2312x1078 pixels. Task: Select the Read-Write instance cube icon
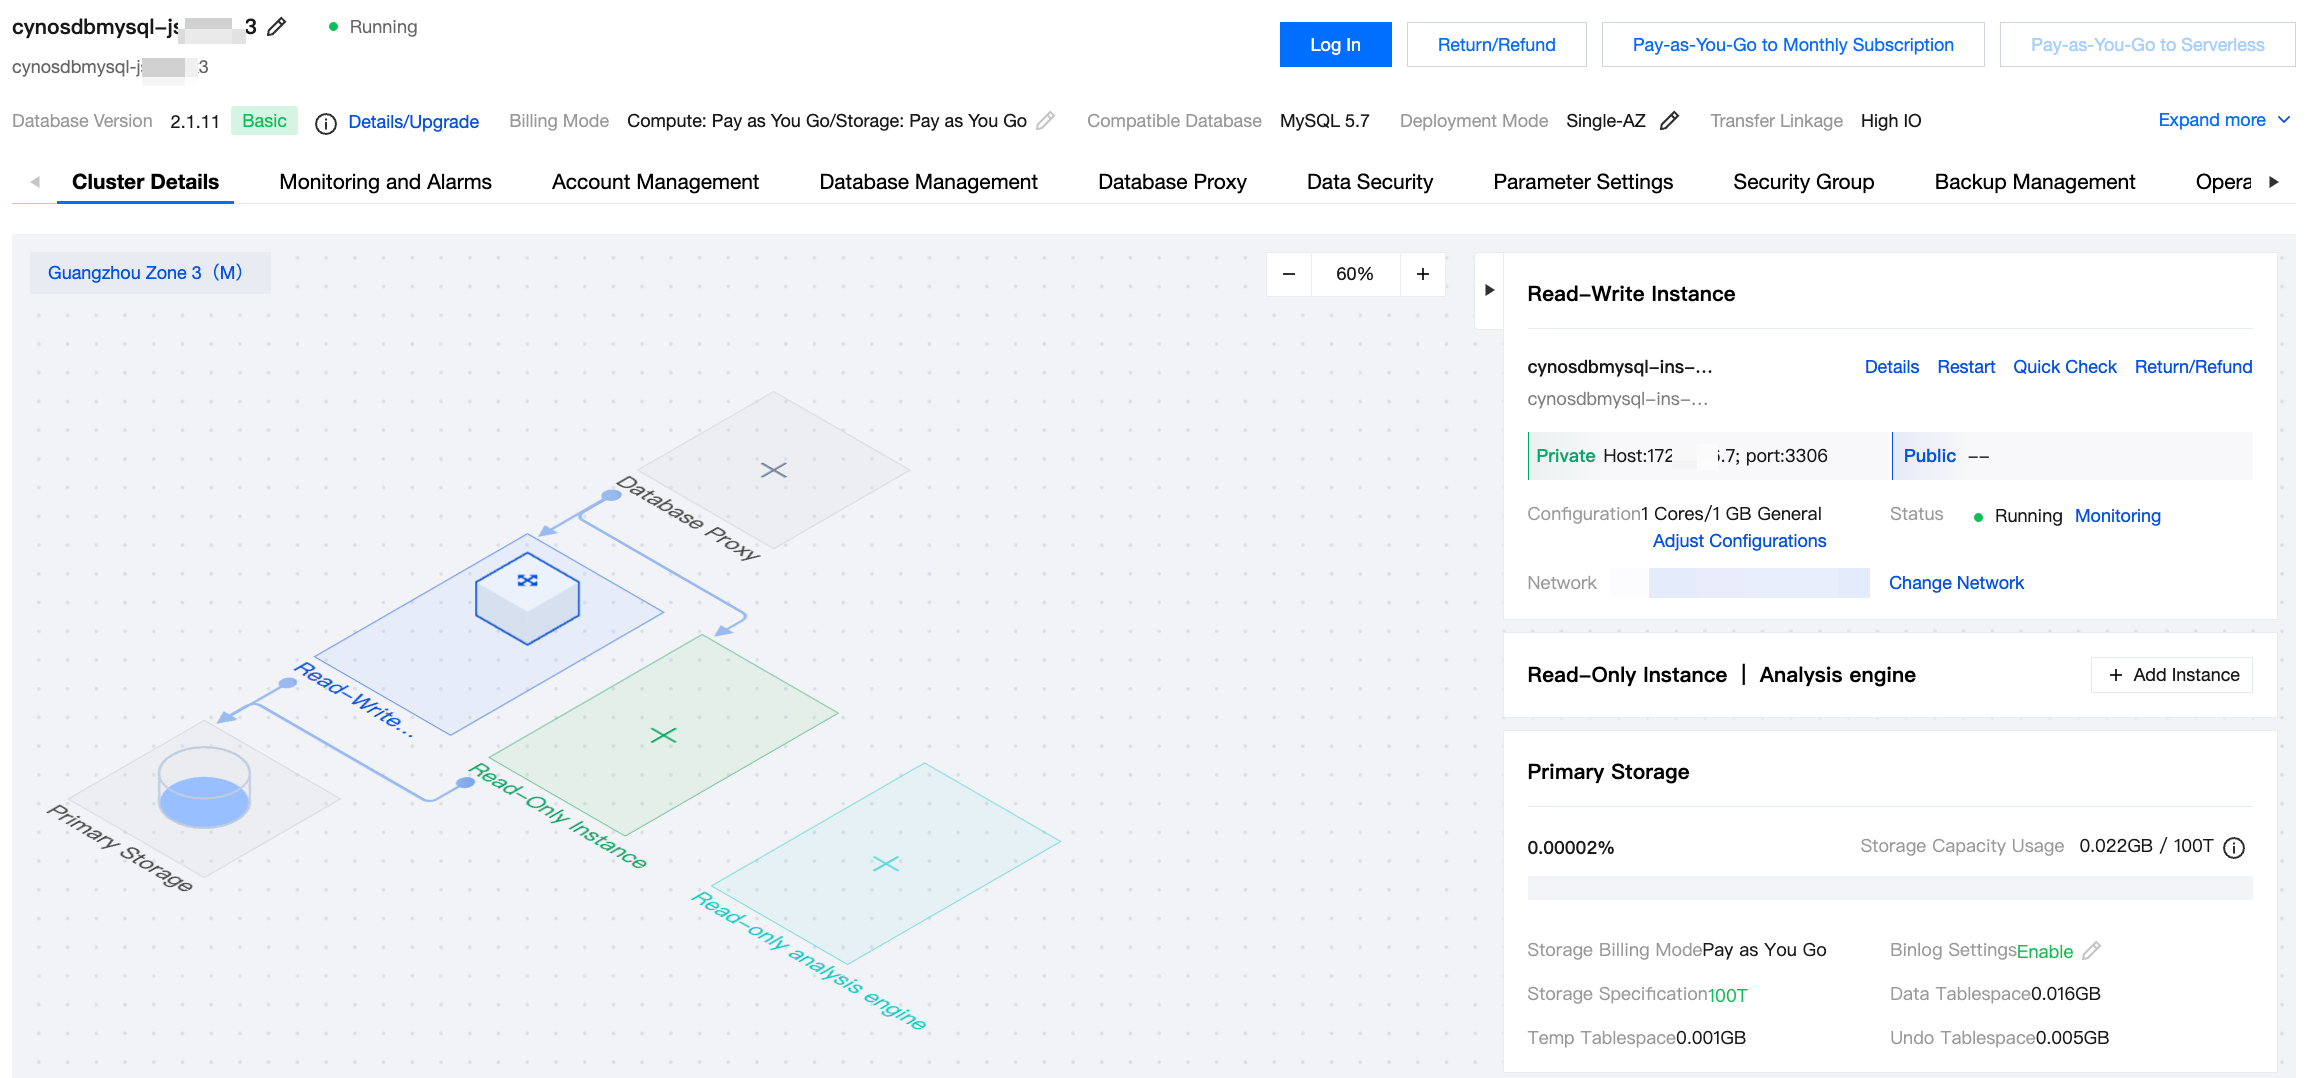click(x=527, y=597)
